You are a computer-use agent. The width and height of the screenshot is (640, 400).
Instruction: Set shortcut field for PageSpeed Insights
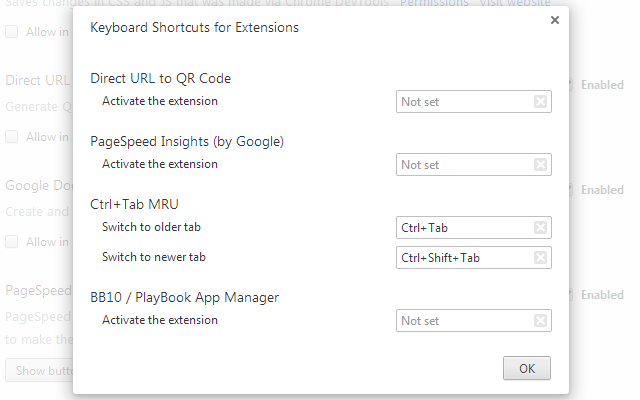tap(473, 164)
